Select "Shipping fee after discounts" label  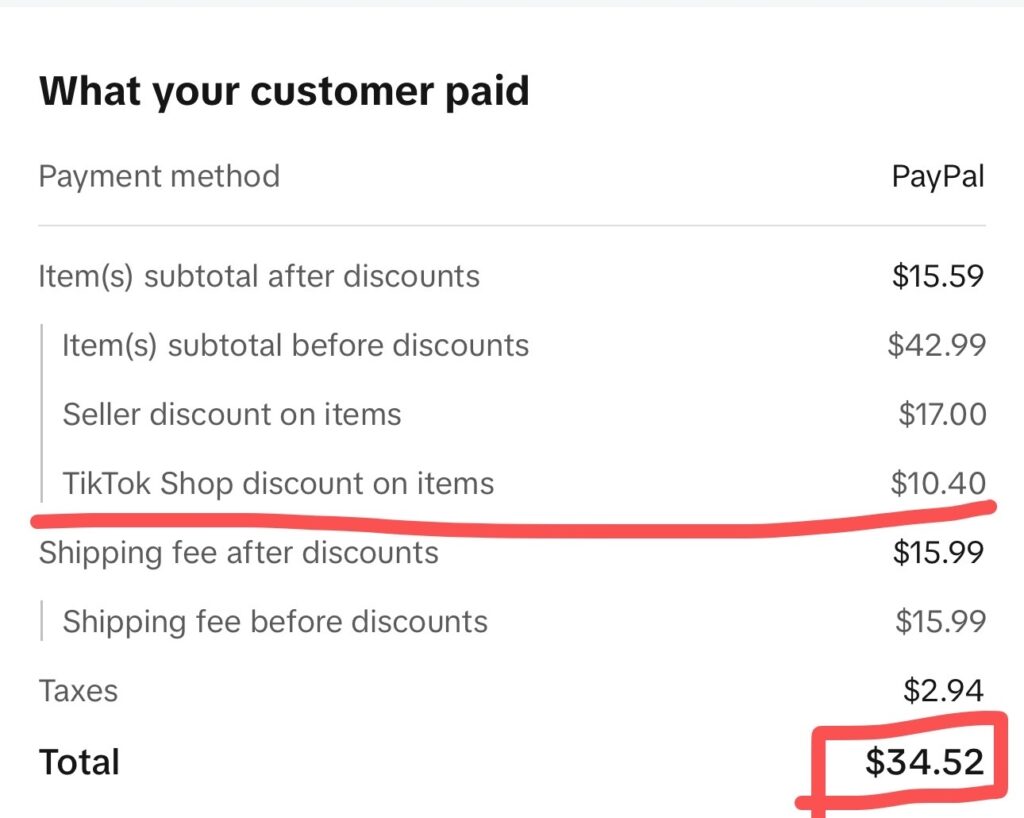(238, 552)
